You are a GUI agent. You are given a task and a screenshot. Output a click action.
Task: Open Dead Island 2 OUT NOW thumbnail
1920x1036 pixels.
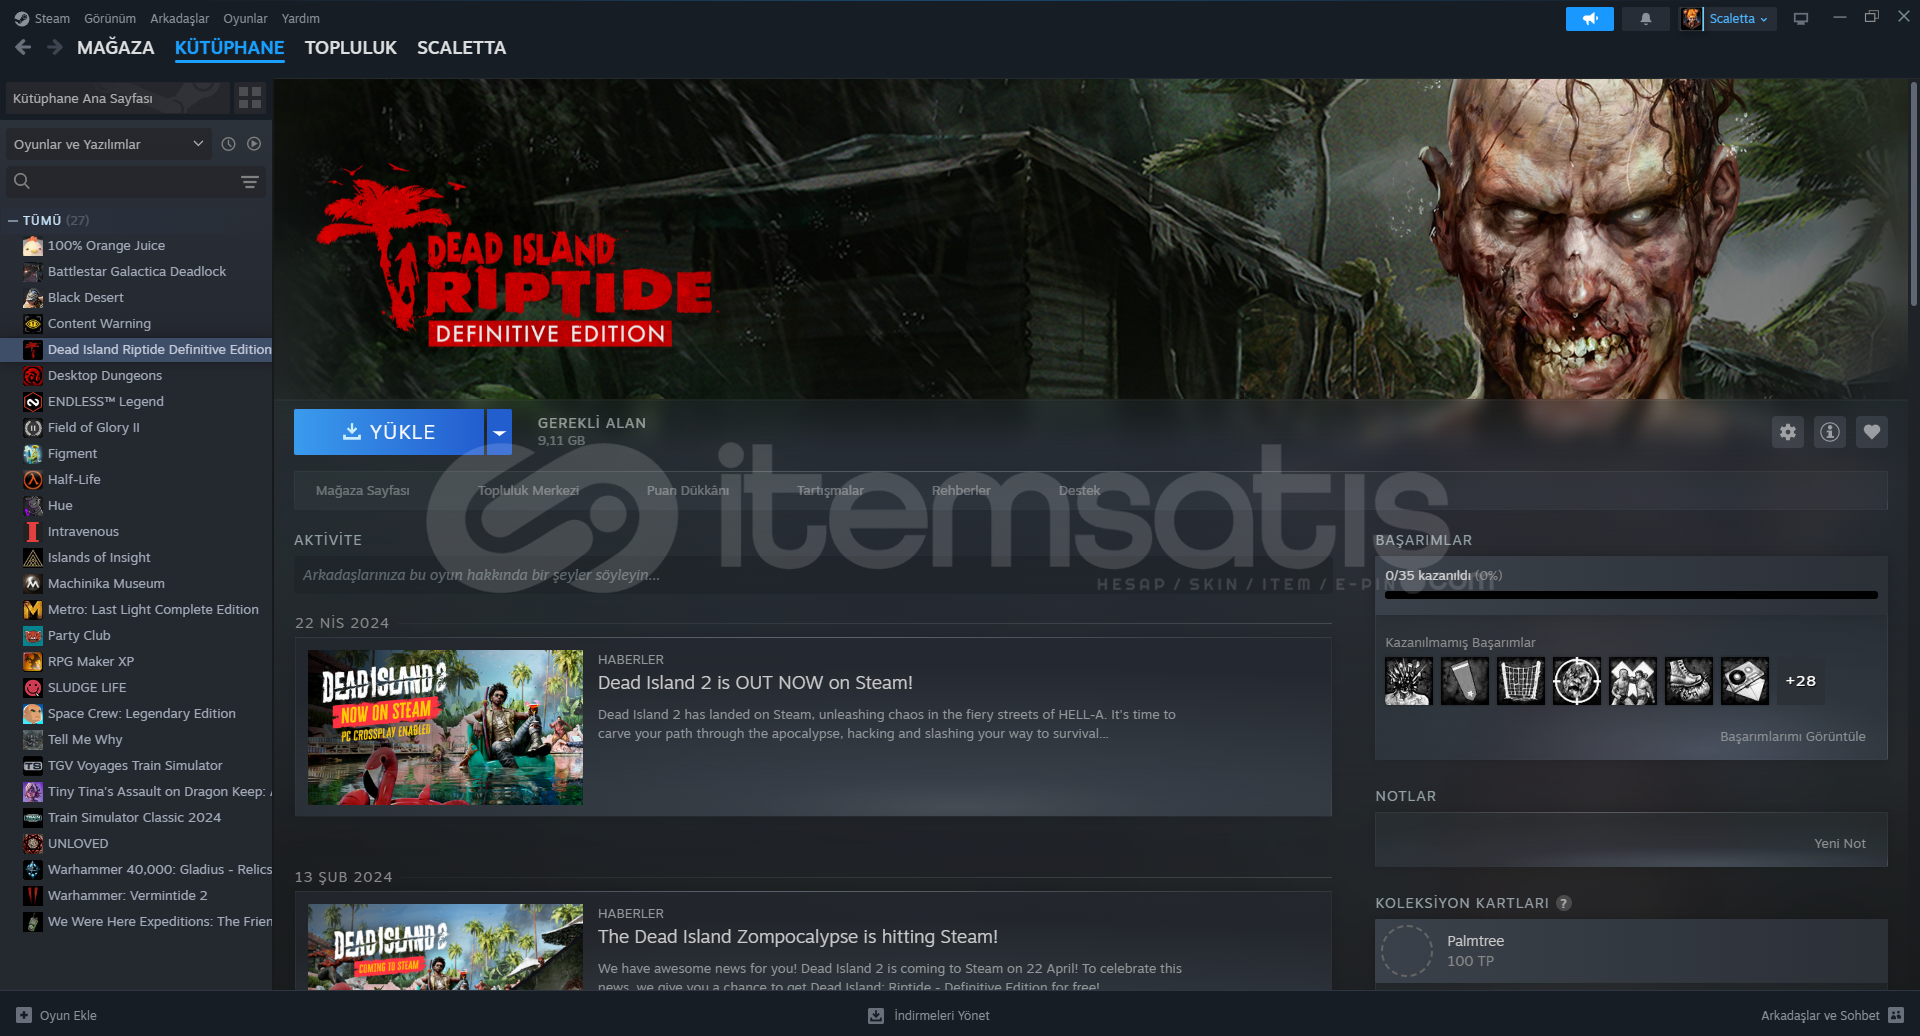[x=445, y=727]
